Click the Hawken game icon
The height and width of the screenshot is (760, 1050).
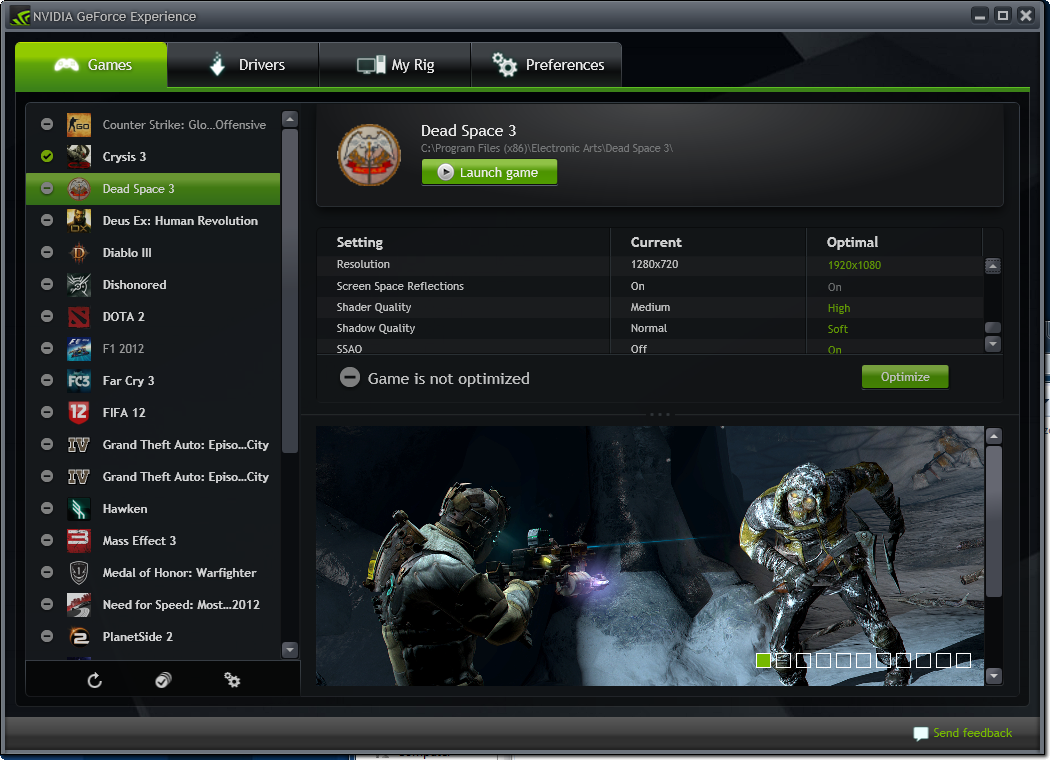point(79,509)
